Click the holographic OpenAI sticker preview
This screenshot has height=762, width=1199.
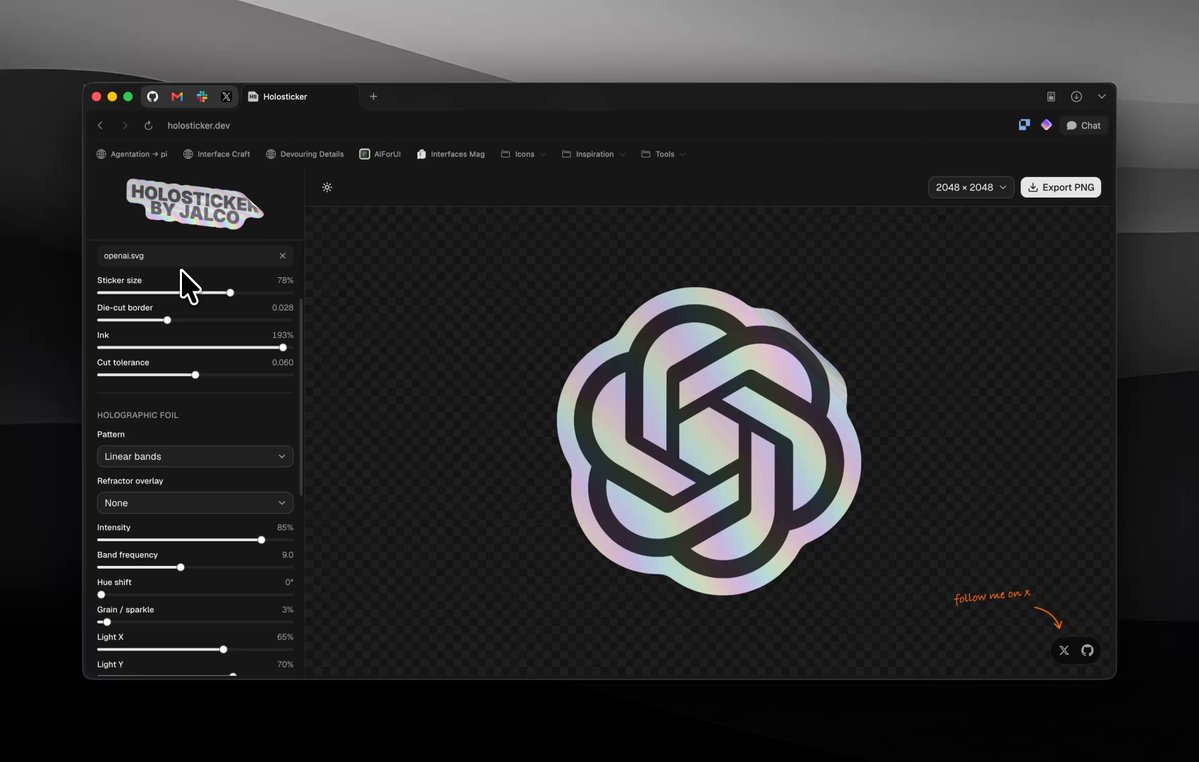709,441
